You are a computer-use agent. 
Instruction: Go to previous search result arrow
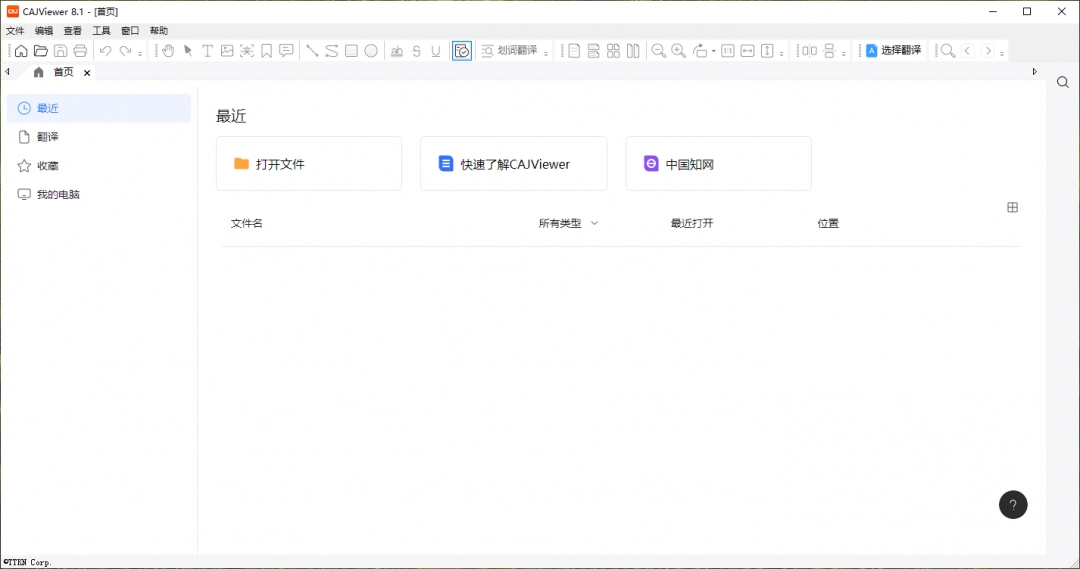click(x=968, y=51)
